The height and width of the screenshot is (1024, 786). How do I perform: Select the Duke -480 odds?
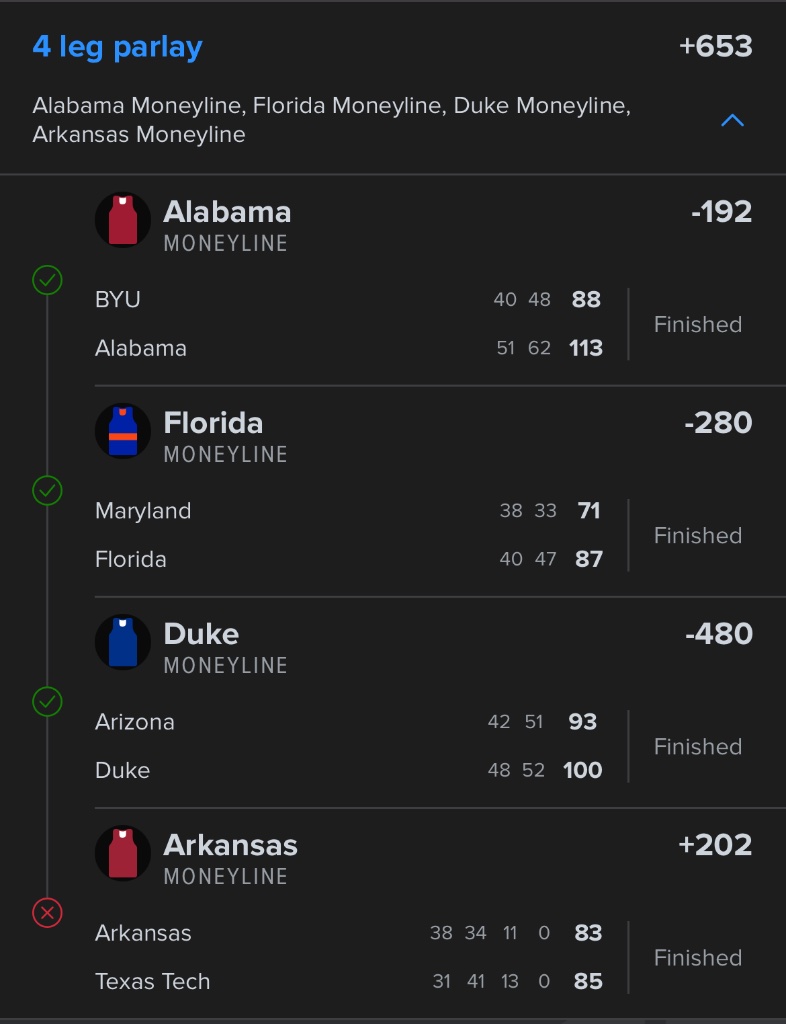[718, 634]
